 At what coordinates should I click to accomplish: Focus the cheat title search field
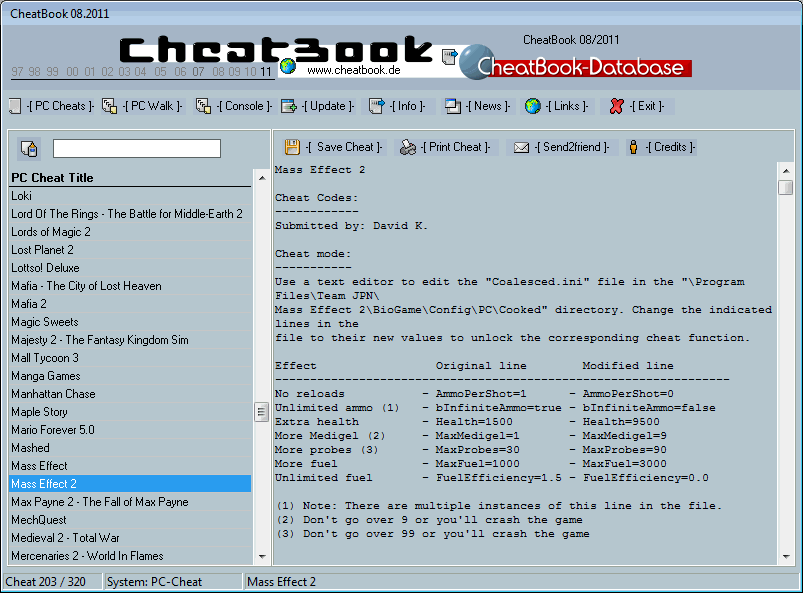click(137, 149)
